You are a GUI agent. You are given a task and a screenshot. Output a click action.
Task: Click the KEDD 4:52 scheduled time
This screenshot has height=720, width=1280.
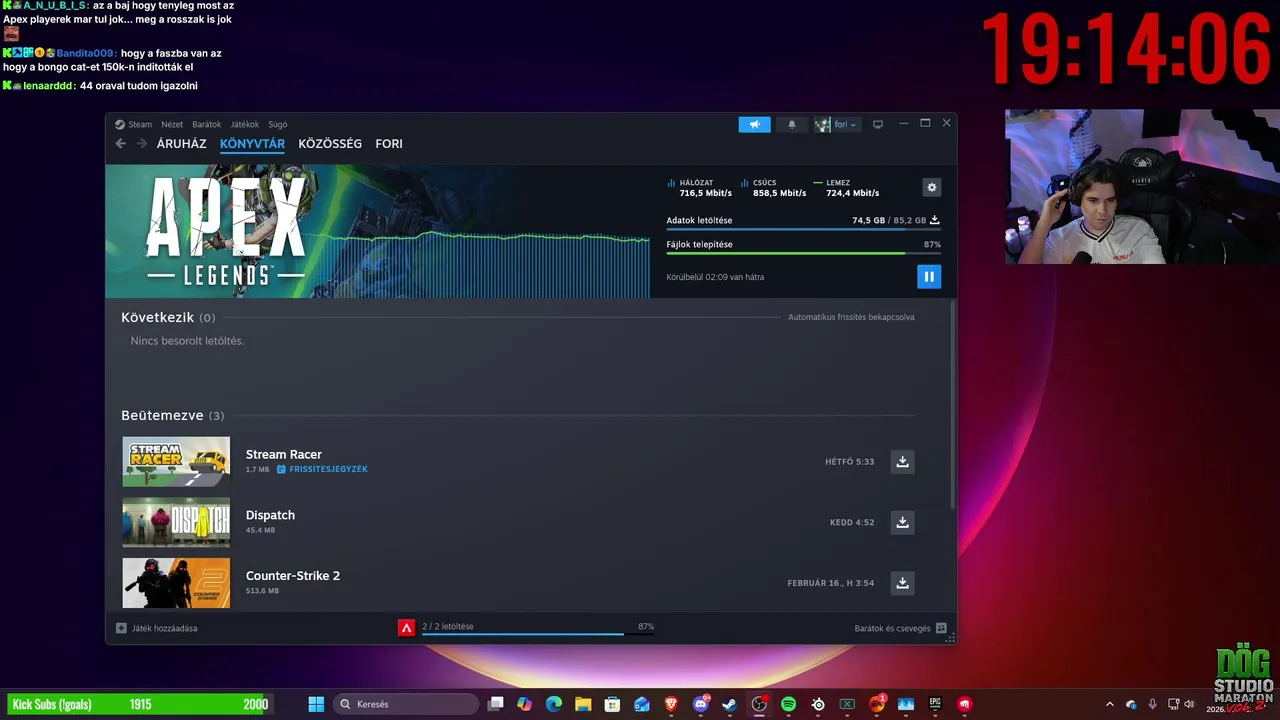coord(852,522)
